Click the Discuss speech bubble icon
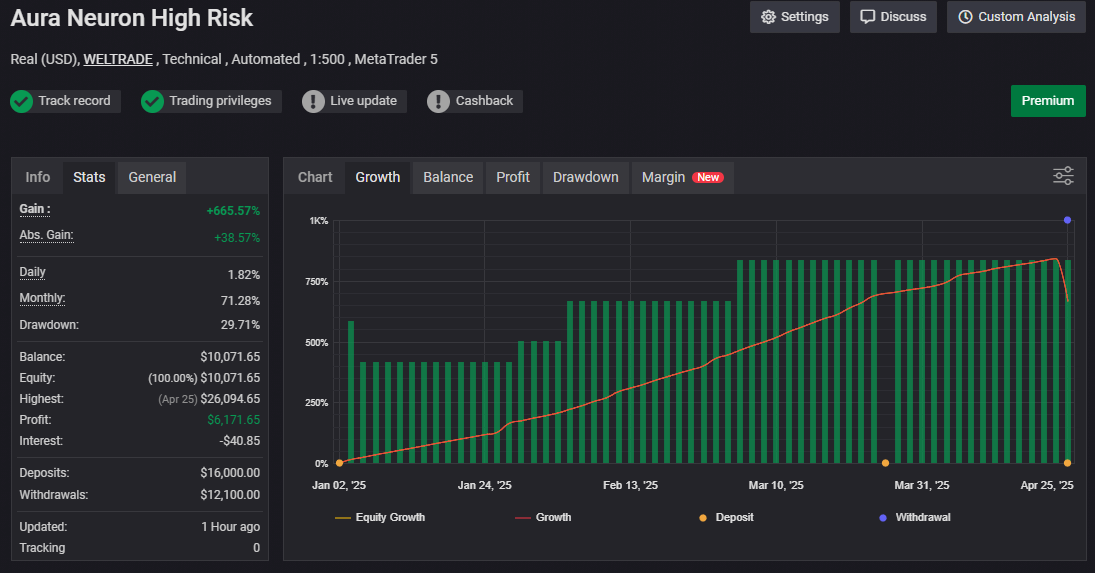The width and height of the screenshot is (1095, 573). pos(868,17)
